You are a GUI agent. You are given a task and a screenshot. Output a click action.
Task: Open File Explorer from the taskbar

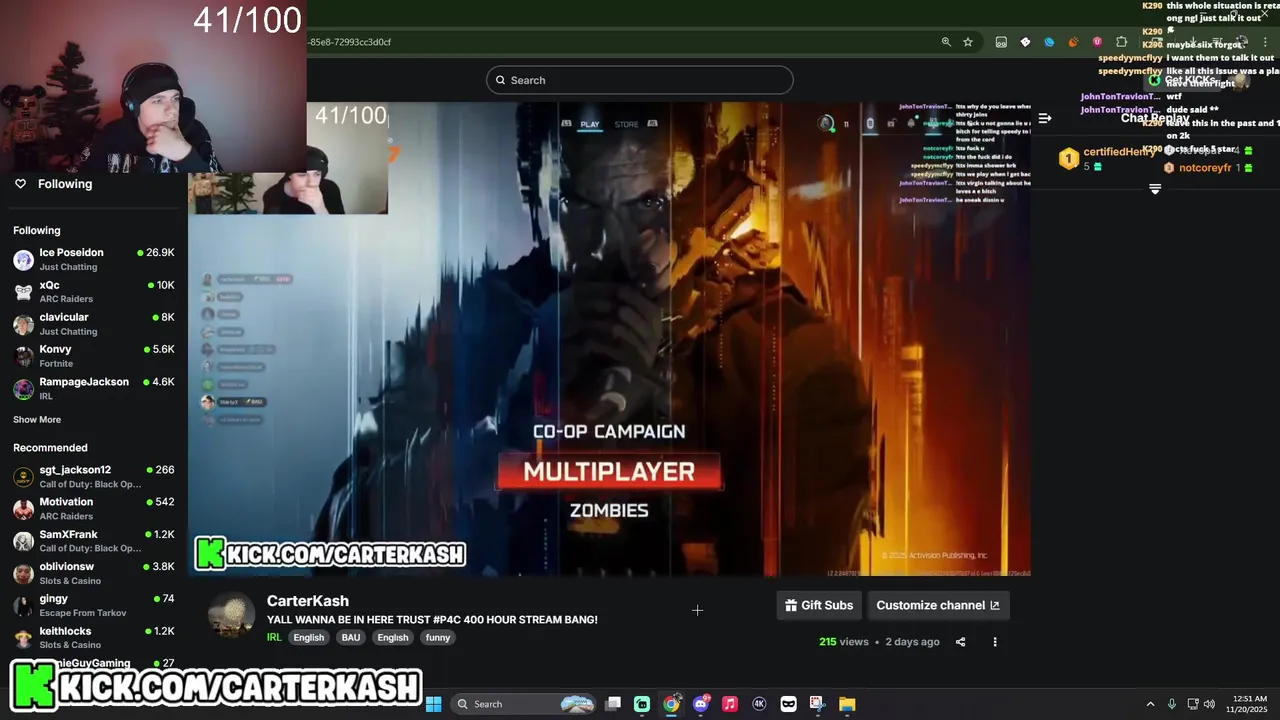pyautogui.click(x=846, y=704)
